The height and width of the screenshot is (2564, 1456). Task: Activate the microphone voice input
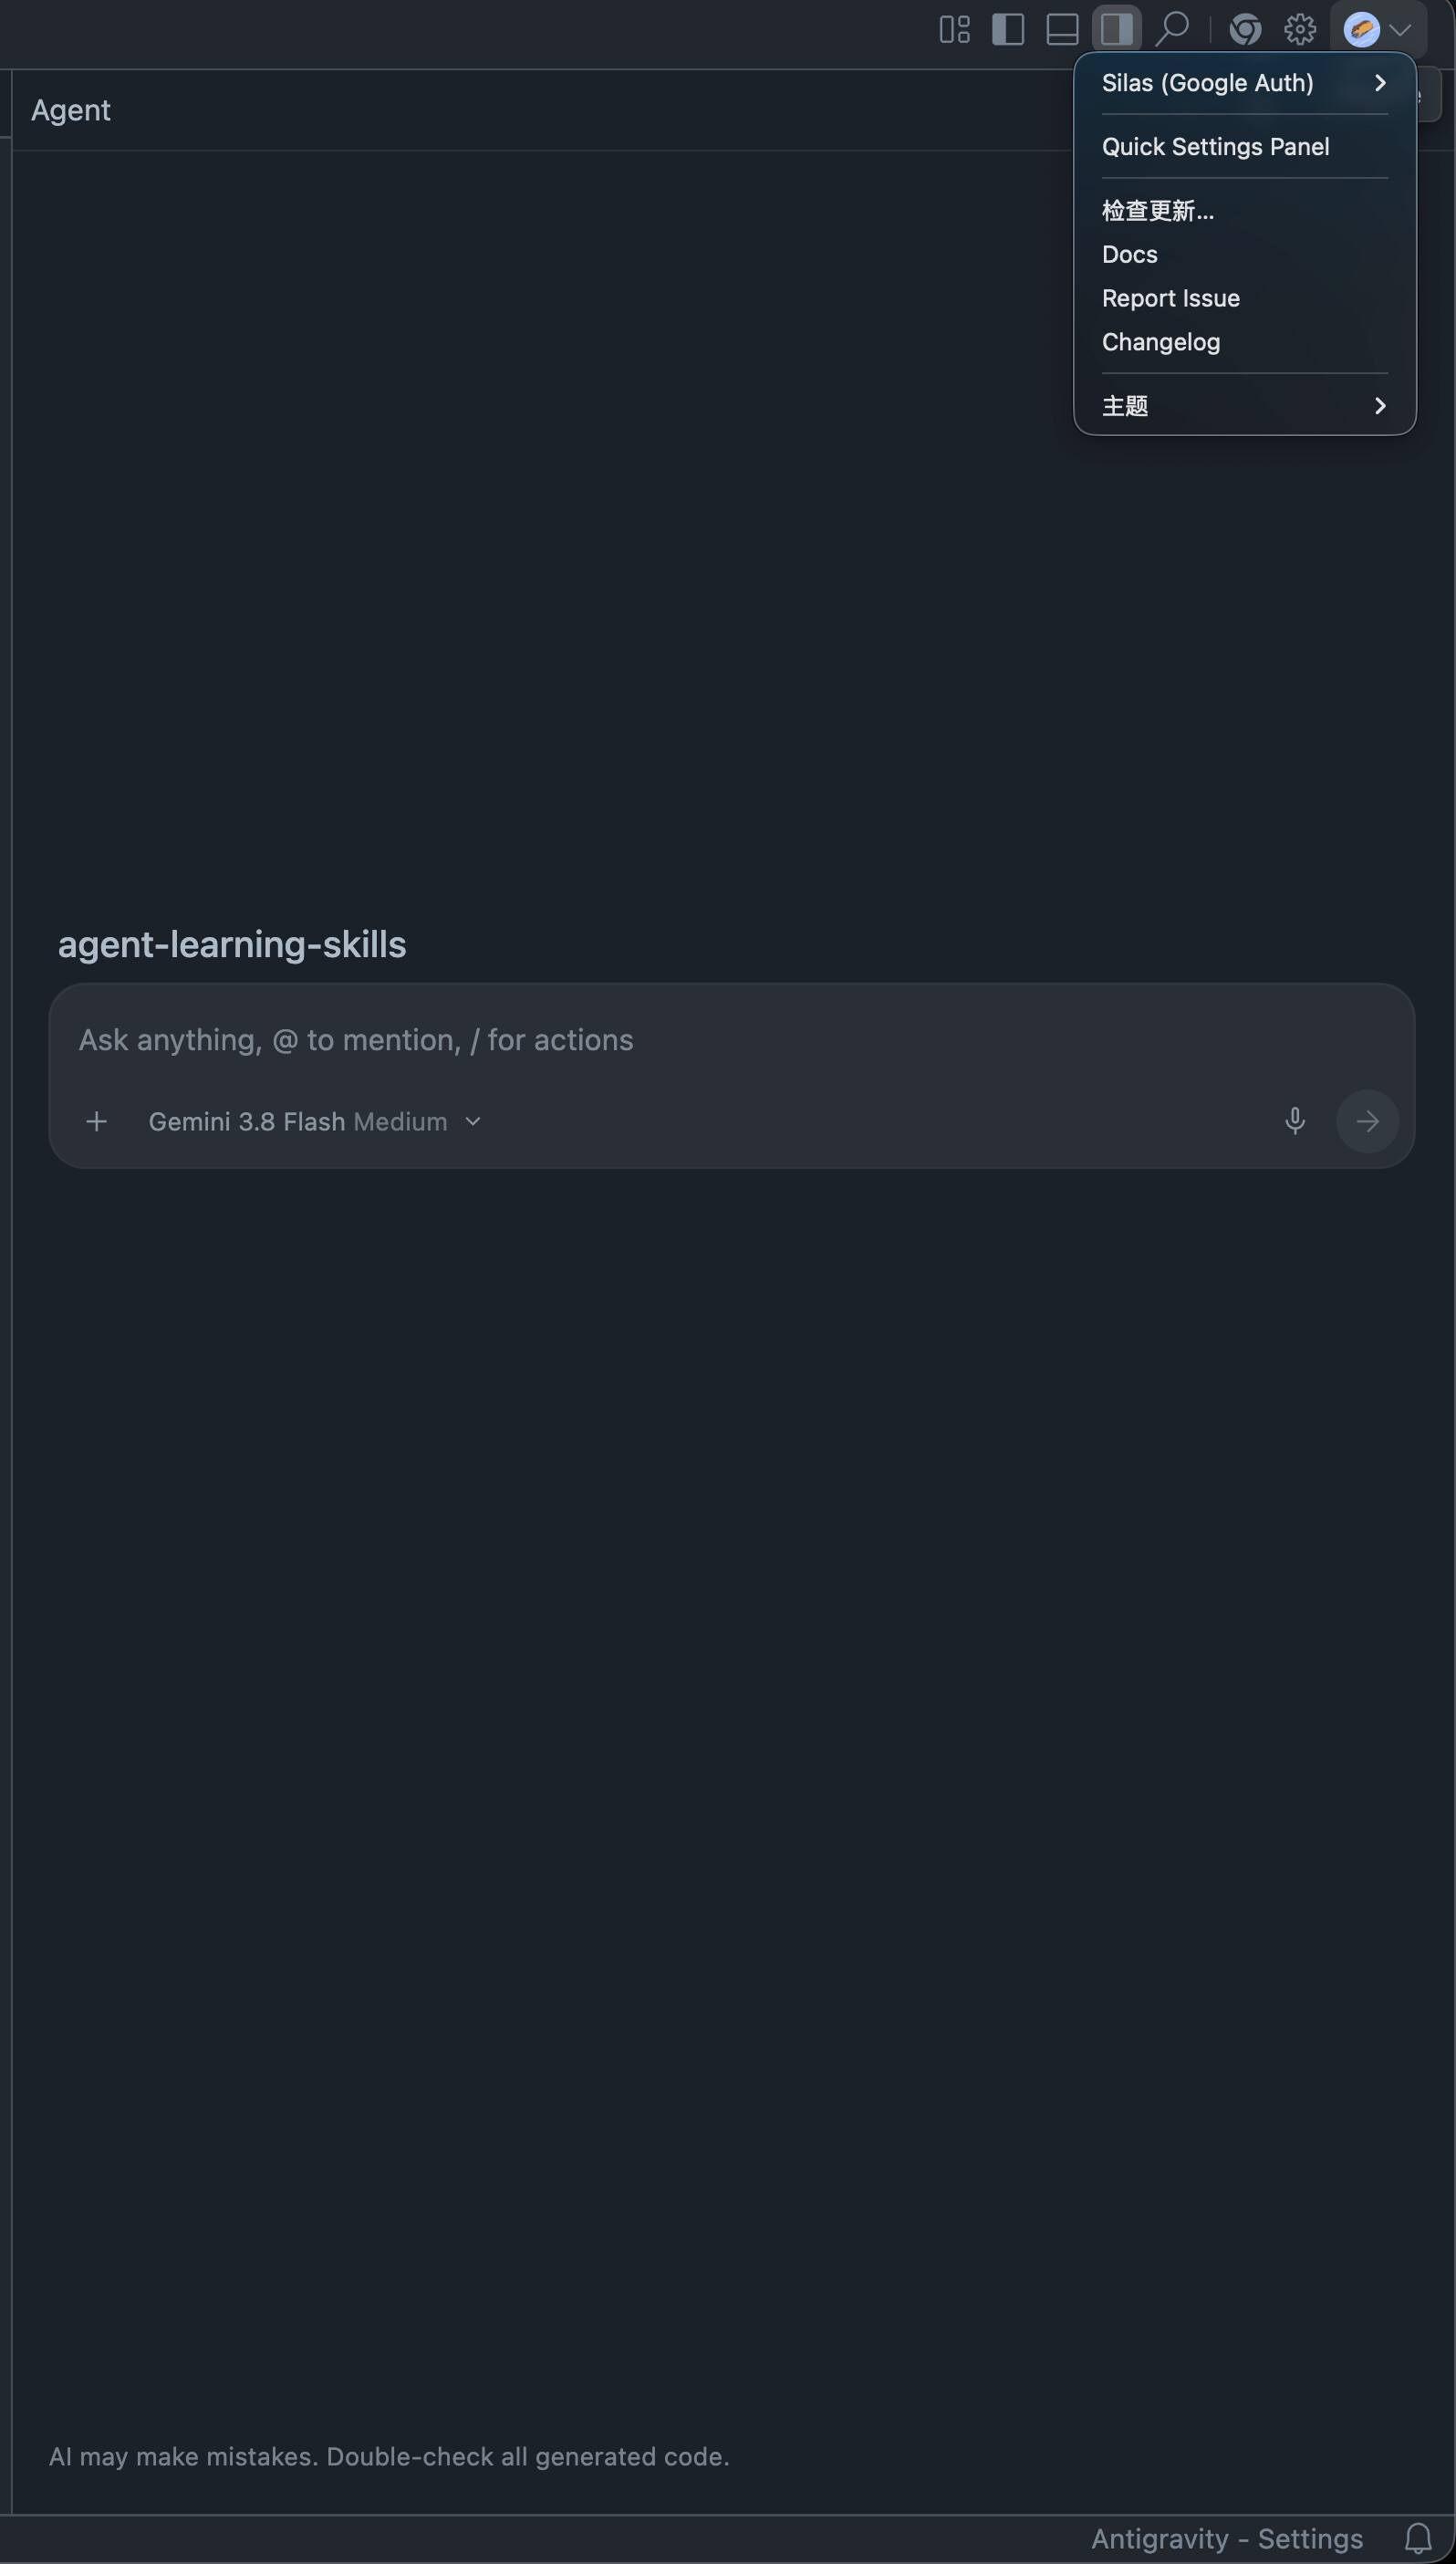(1294, 1121)
